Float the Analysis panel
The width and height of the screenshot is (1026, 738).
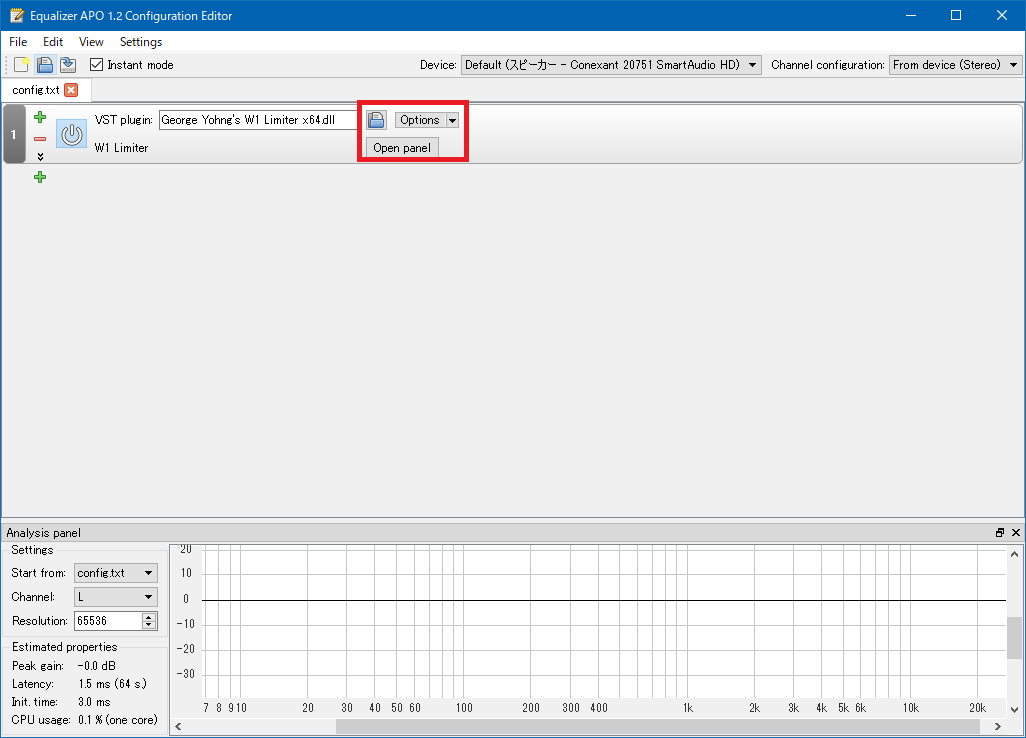coord(1000,533)
